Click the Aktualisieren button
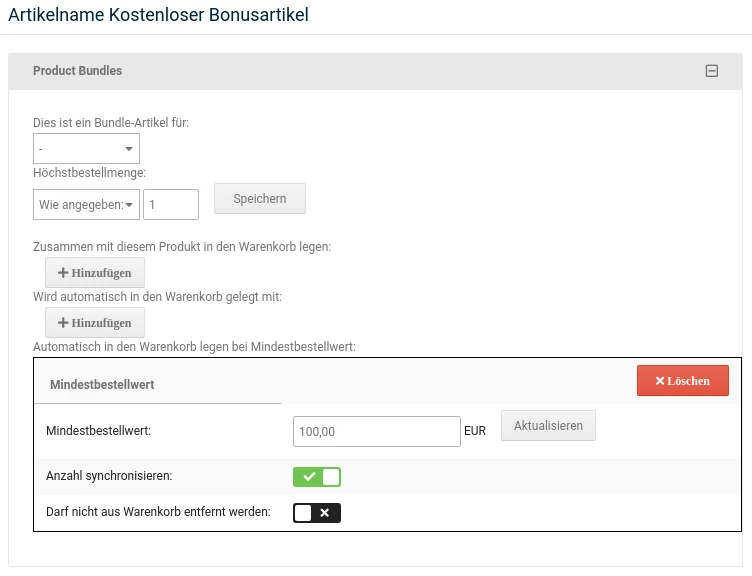Image resolution: width=752 pixels, height=576 pixels. 548,425
